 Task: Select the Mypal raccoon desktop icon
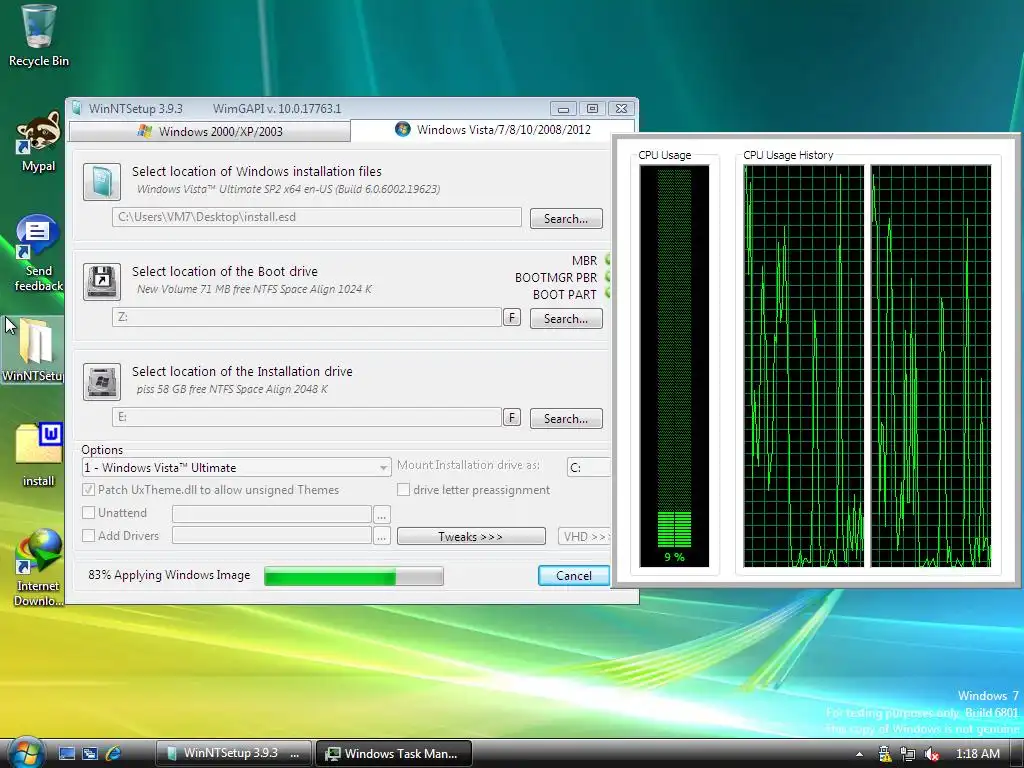(x=39, y=142)
